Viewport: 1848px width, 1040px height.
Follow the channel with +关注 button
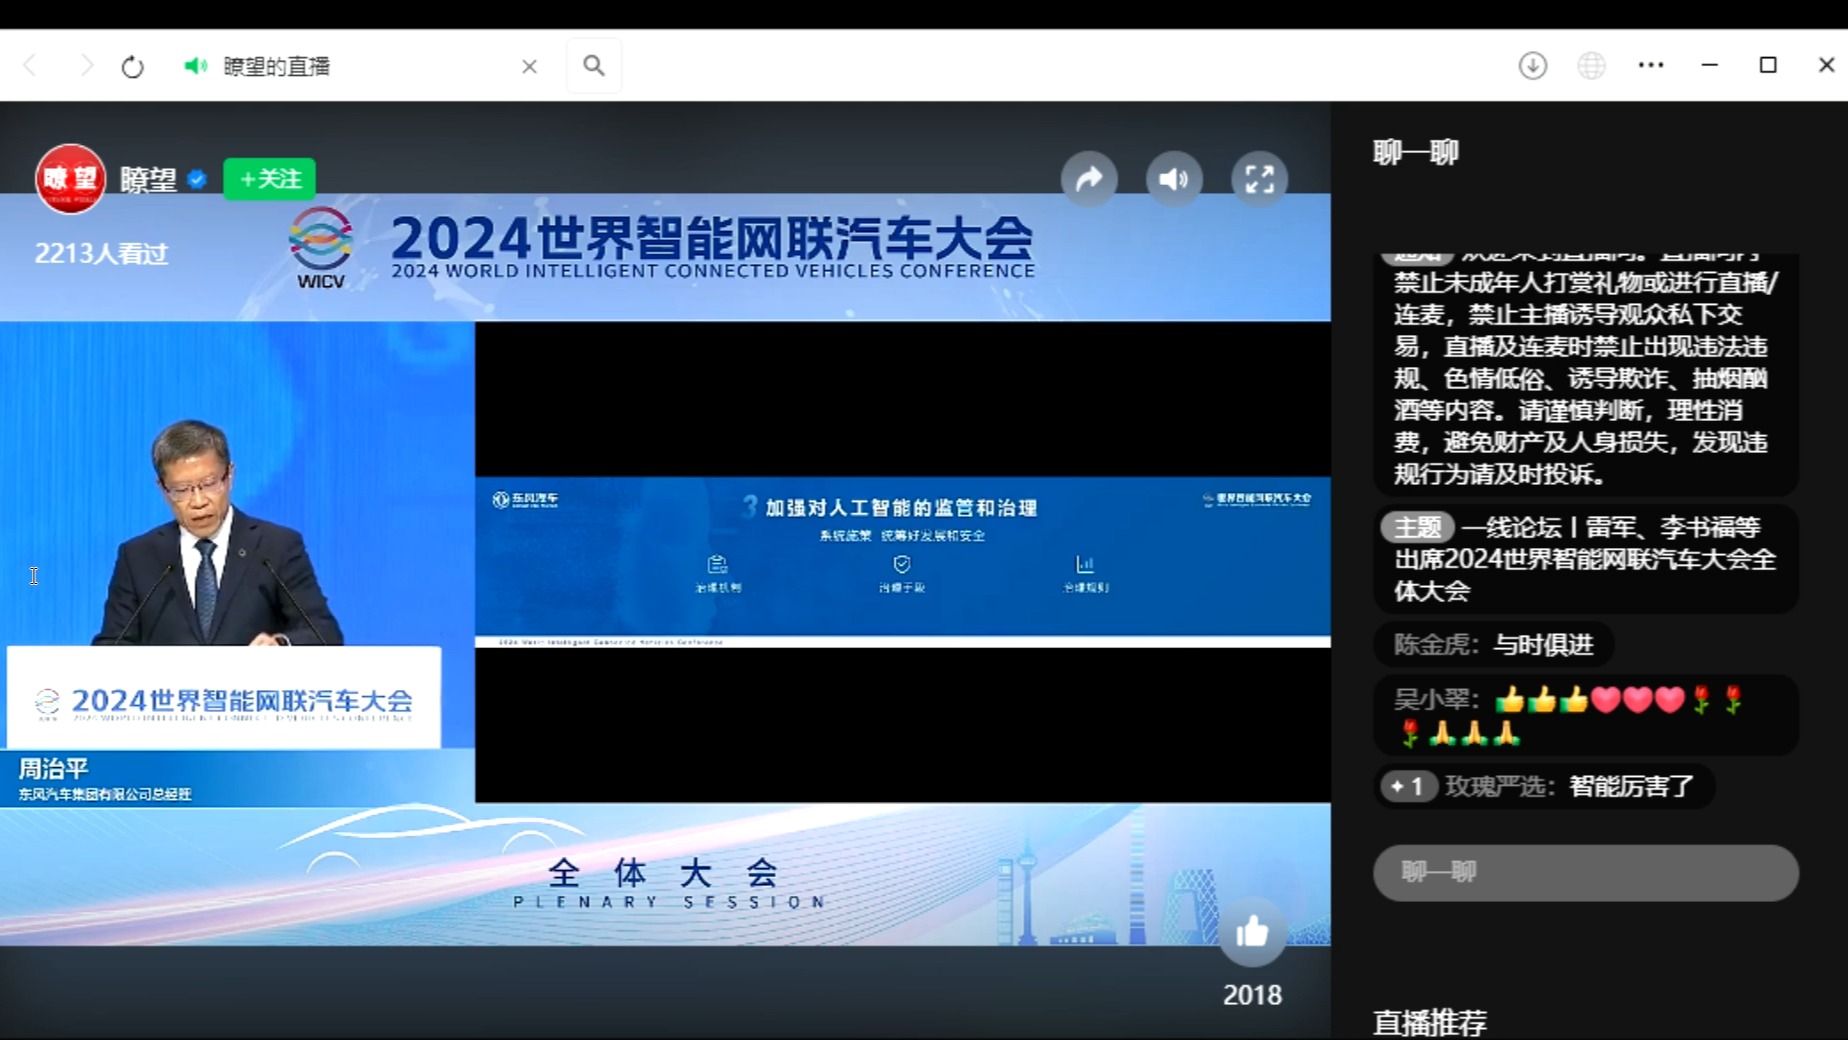coord(270,179)
